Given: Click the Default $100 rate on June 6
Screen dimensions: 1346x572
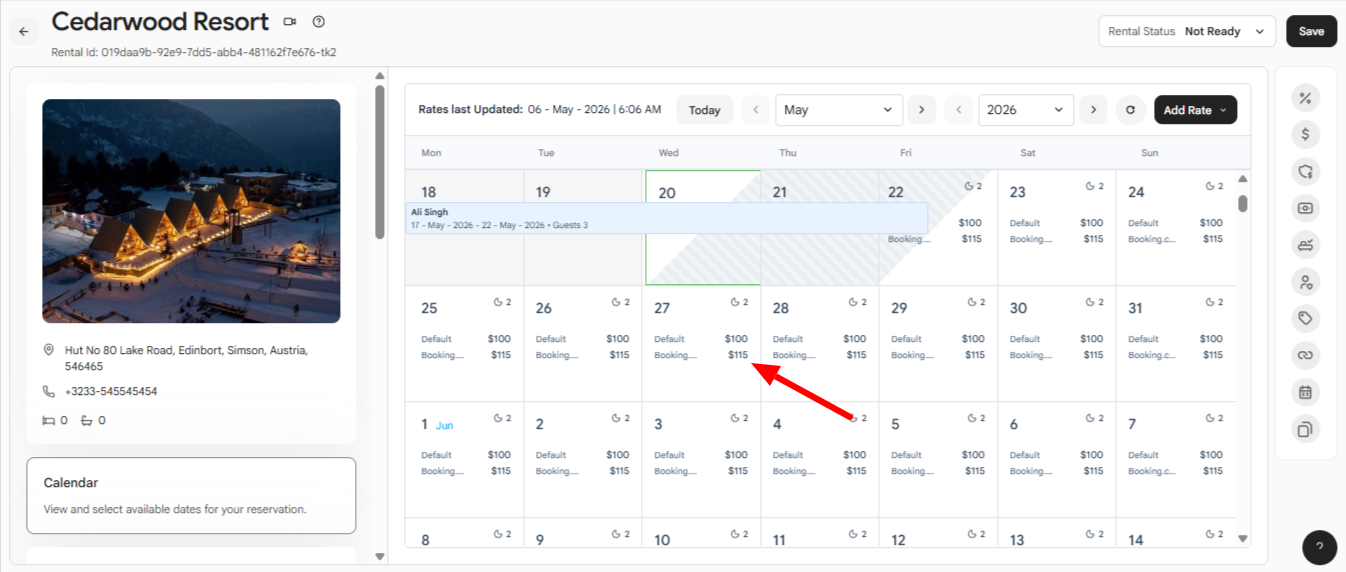Looking at the screenshot, I should tap(1057, 455).
